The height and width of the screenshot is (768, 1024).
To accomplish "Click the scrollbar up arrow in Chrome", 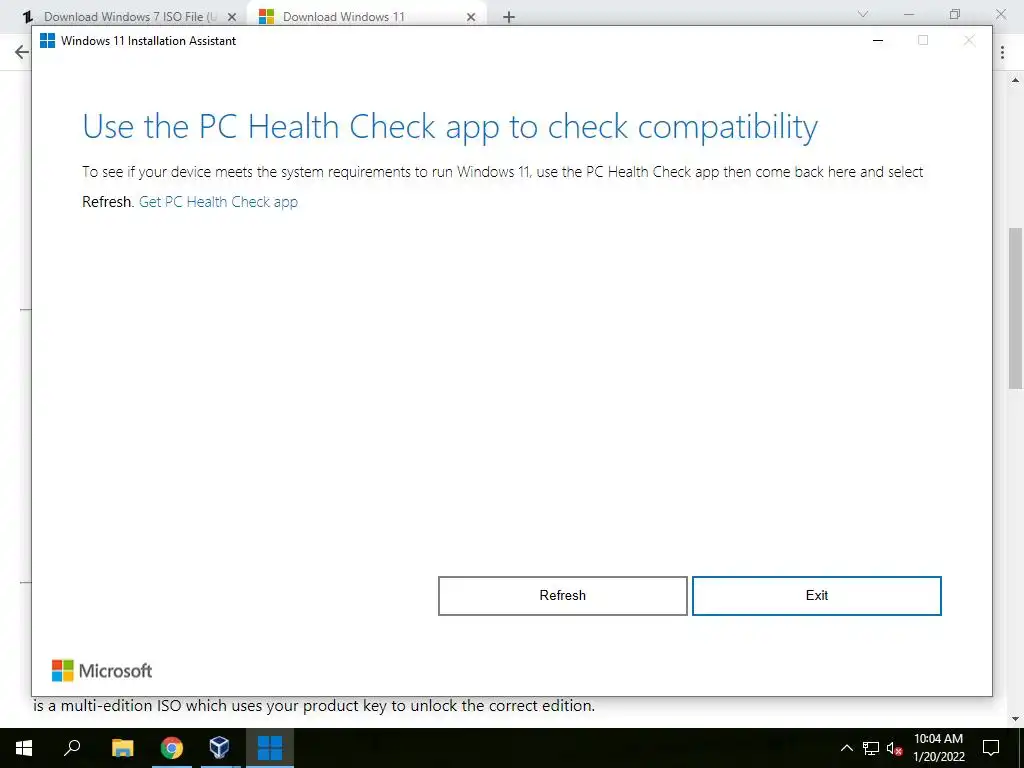I will 1016,80.
